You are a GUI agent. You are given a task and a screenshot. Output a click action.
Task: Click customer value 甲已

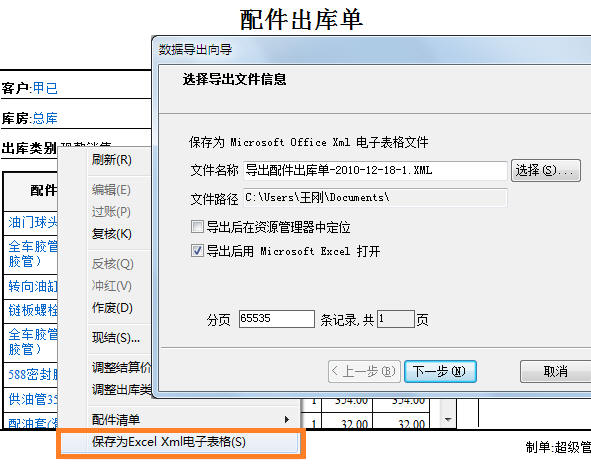pos(45,88)
